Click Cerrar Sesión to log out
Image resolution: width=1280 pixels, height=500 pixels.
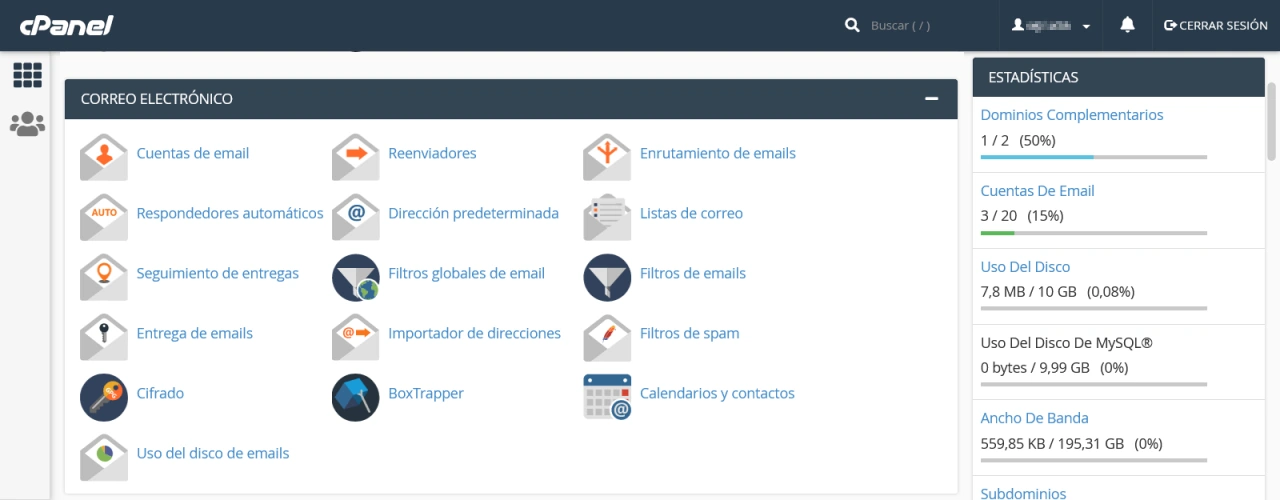point(1216,25)
